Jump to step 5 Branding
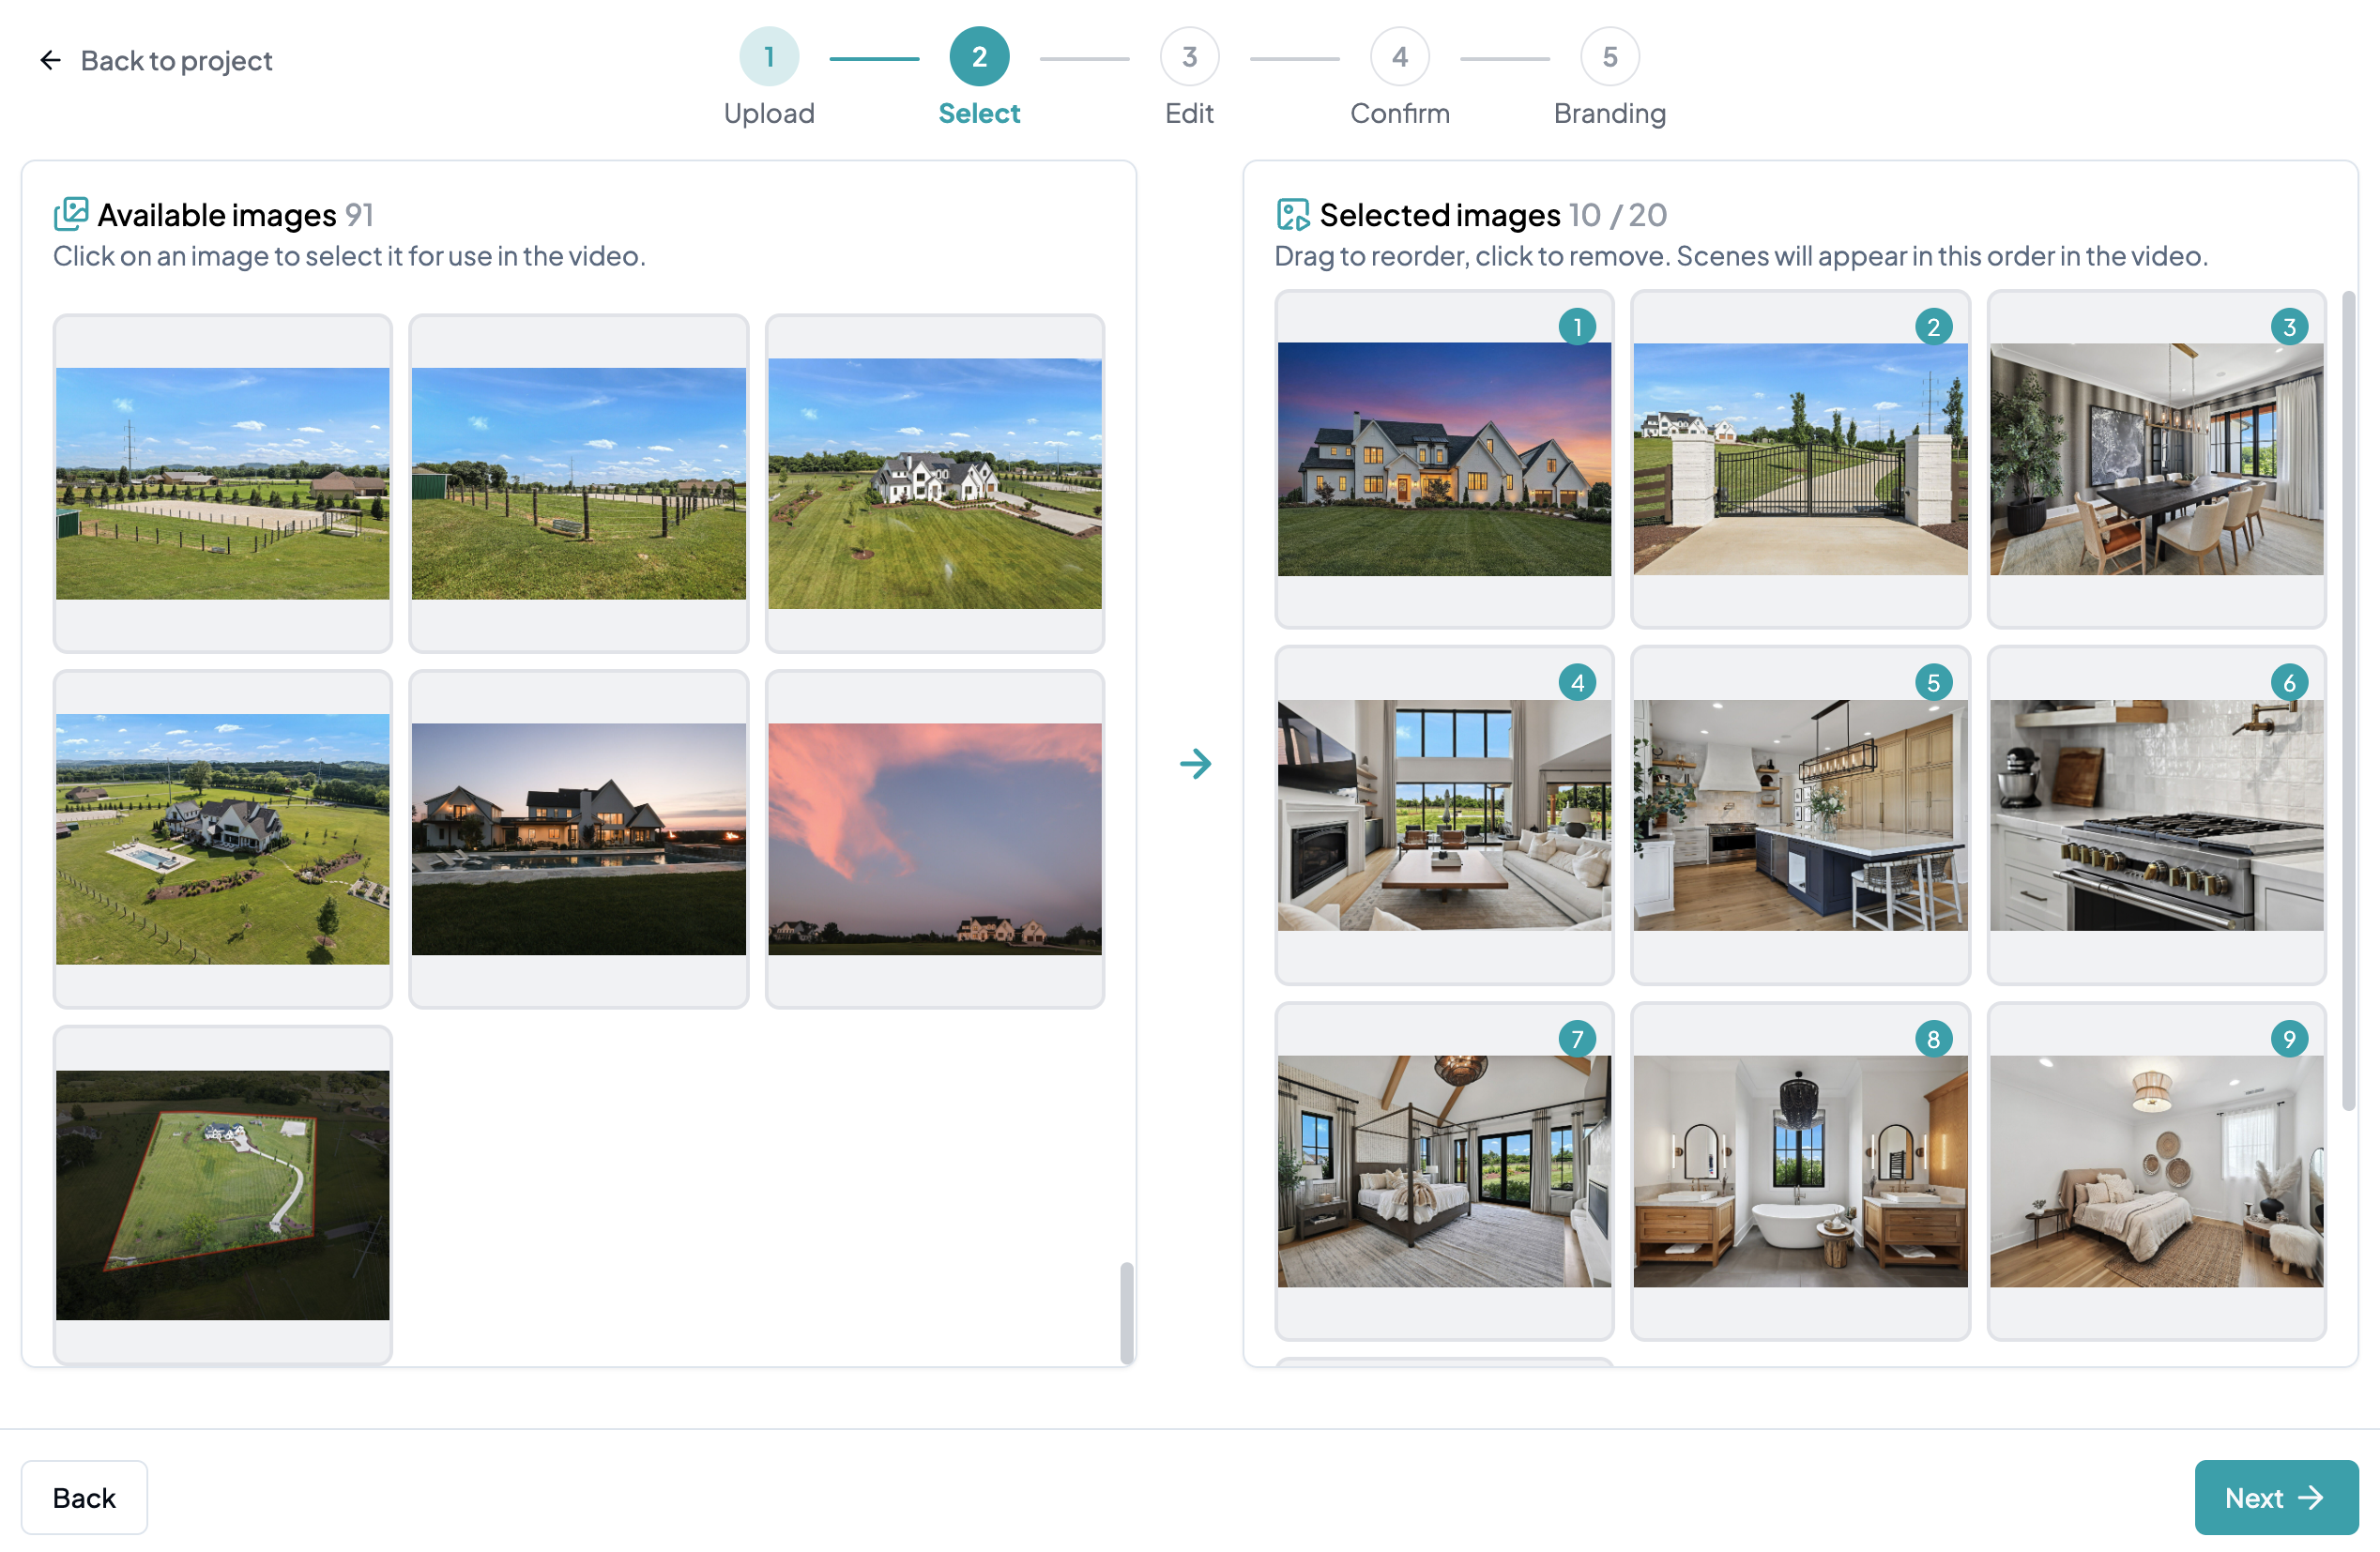 (1609, 57)
